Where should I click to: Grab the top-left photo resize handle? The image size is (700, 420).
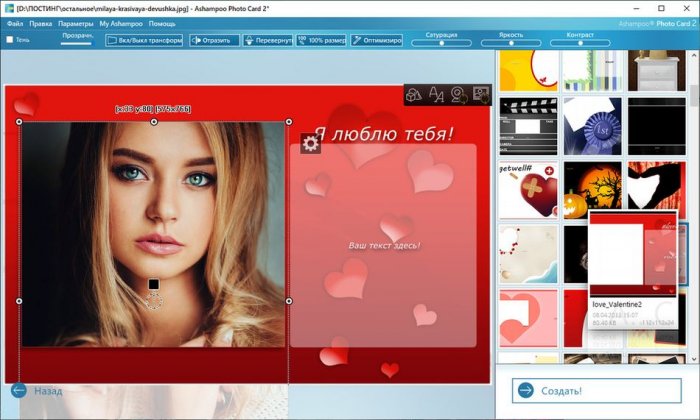(19, 121)
